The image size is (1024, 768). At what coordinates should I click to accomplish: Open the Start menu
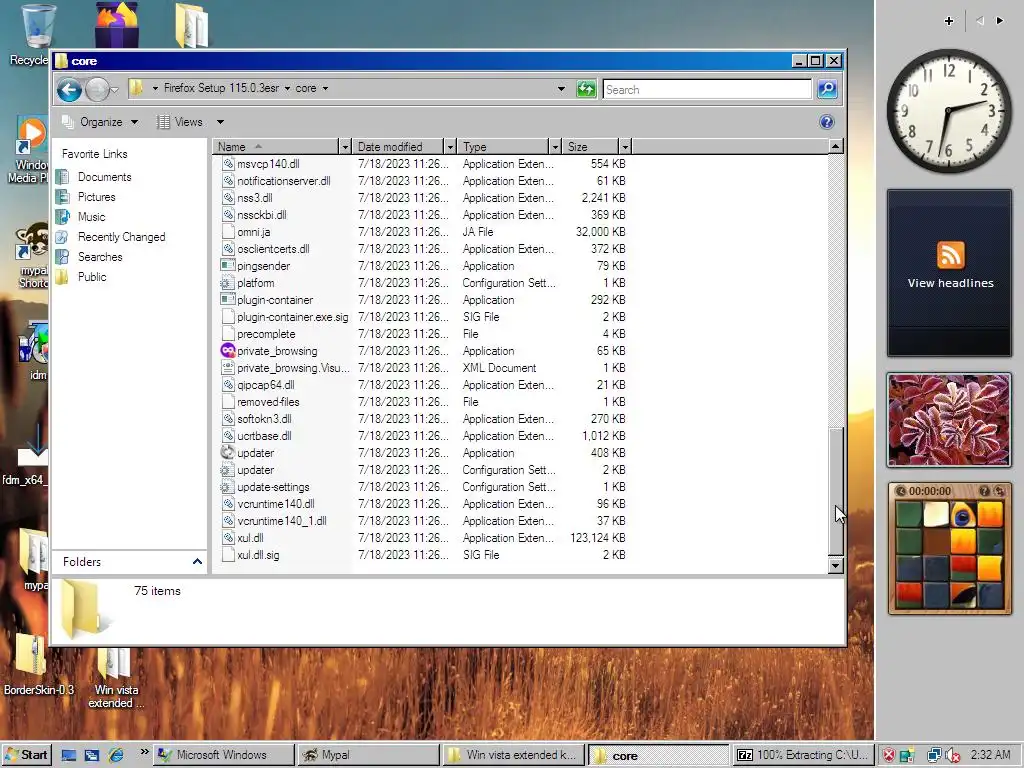(x=27, y=755)
